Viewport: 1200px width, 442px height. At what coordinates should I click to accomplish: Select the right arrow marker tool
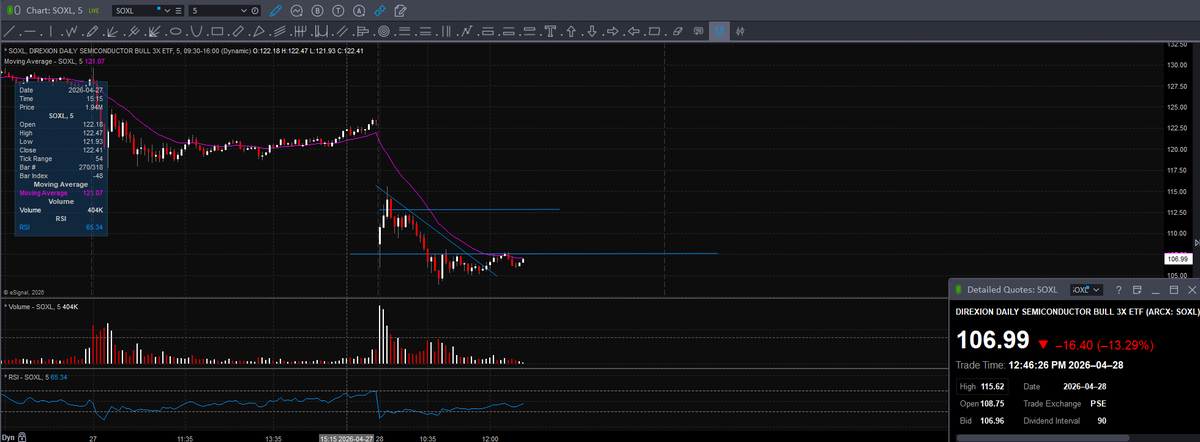click(612, 31)
